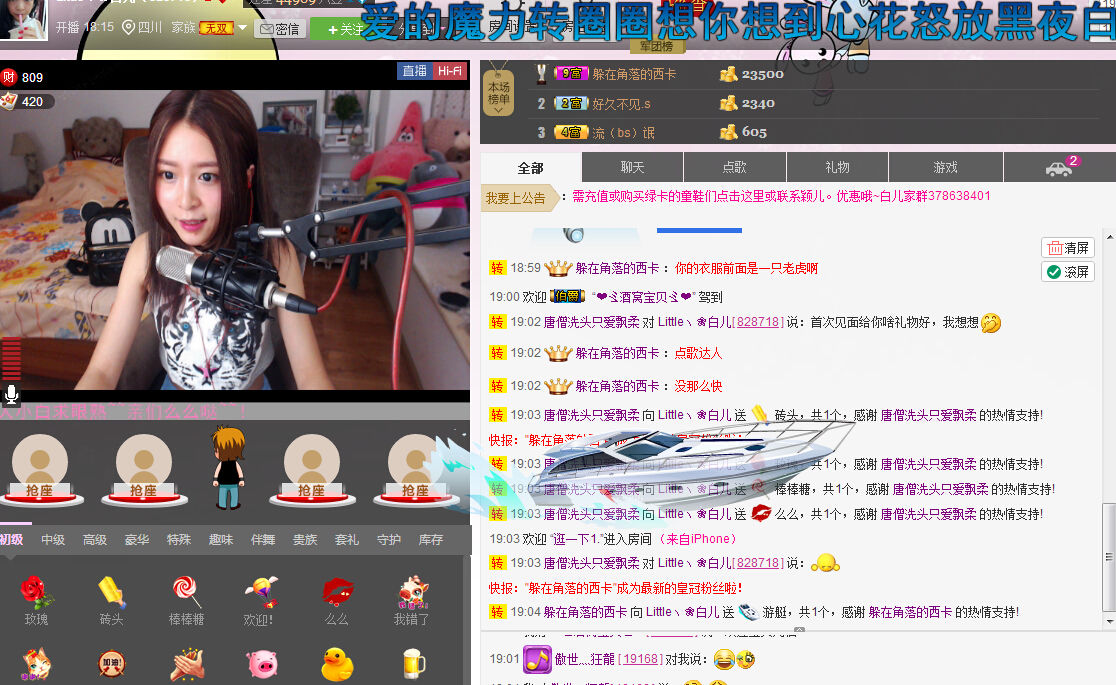Choose the beer mug gift

tap(411, 663)
